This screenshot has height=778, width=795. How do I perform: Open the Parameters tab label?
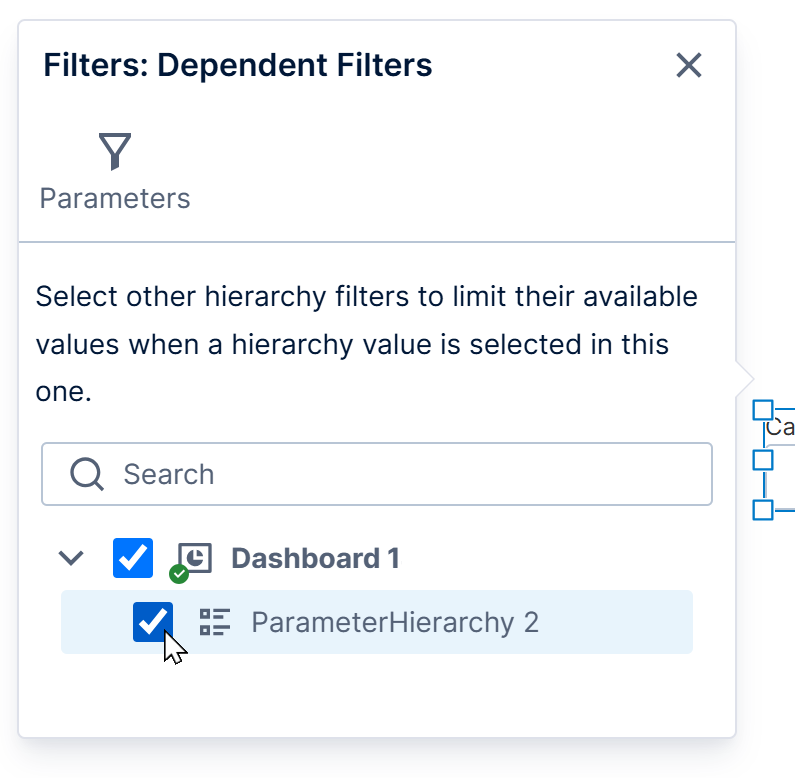point(115,198)
